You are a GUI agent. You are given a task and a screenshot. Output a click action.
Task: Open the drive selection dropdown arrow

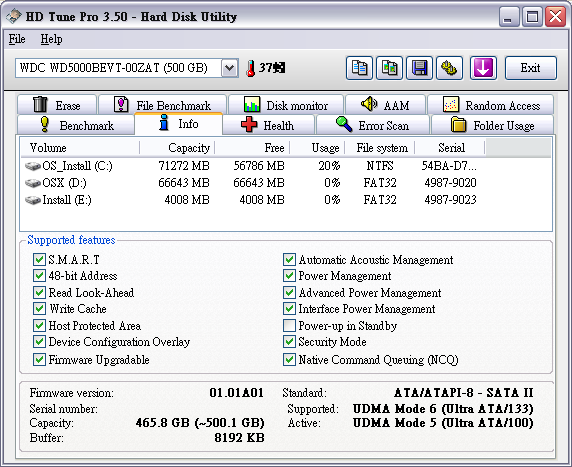(229, 68)
